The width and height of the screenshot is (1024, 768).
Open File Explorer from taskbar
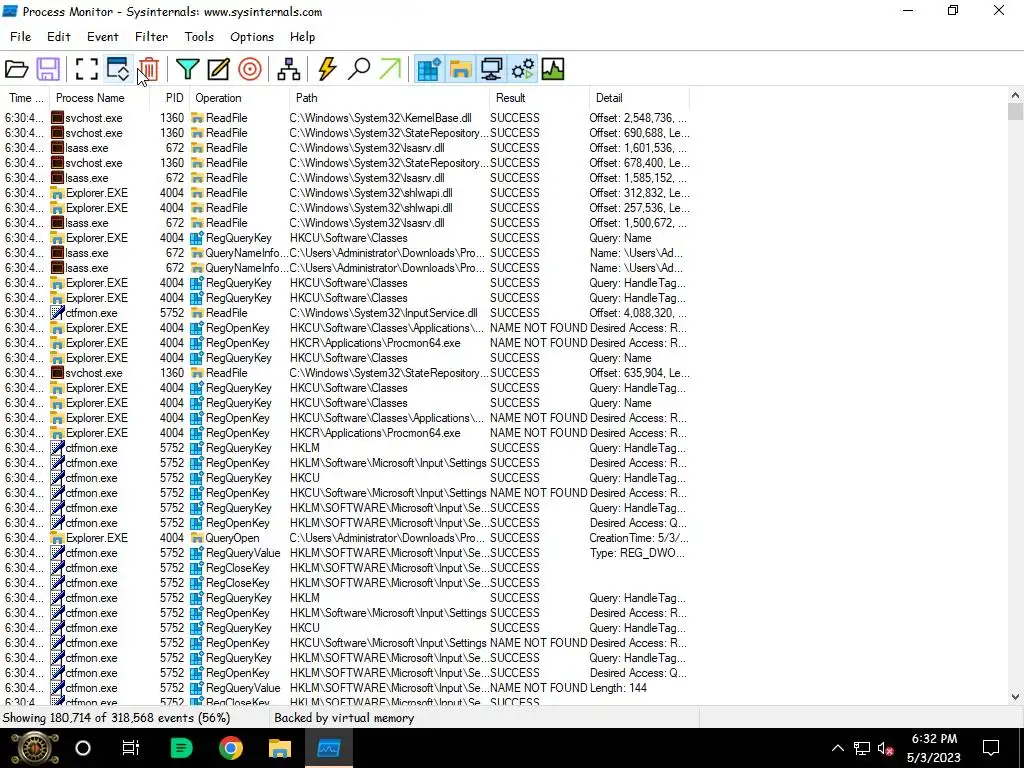coord(280,748)
